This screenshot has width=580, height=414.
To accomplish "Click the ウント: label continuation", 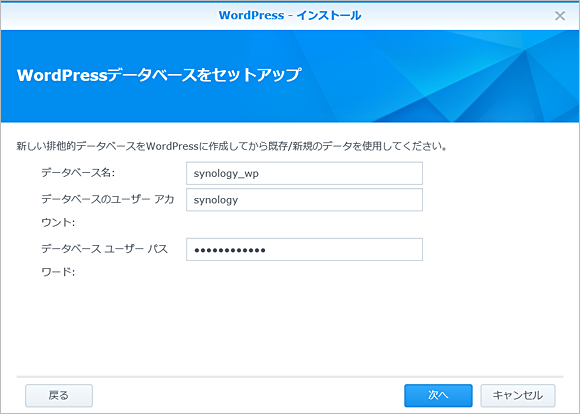I will 58,222.
